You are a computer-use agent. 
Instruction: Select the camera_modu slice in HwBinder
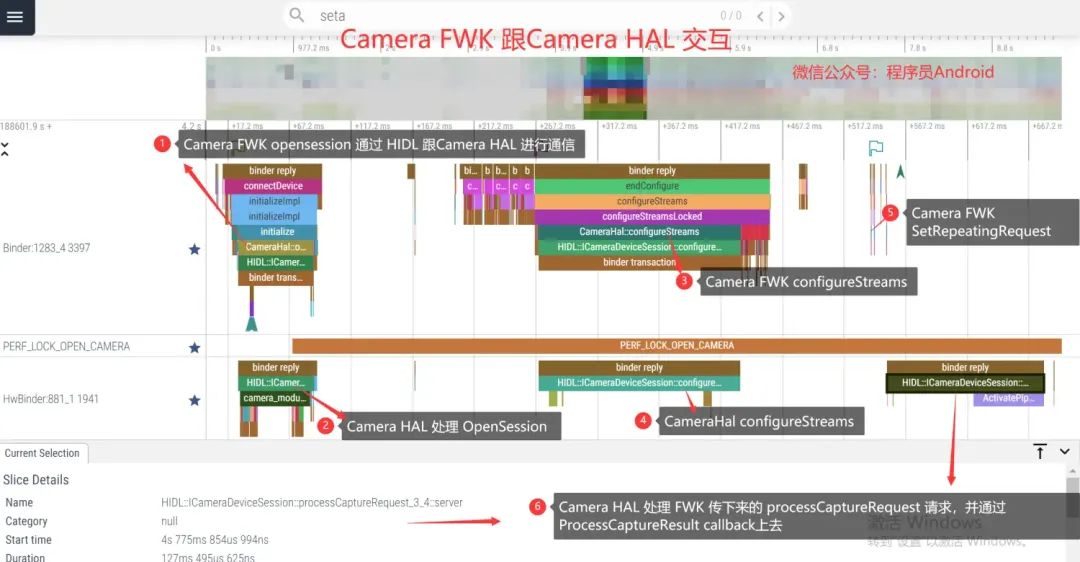tap(273, 398)
